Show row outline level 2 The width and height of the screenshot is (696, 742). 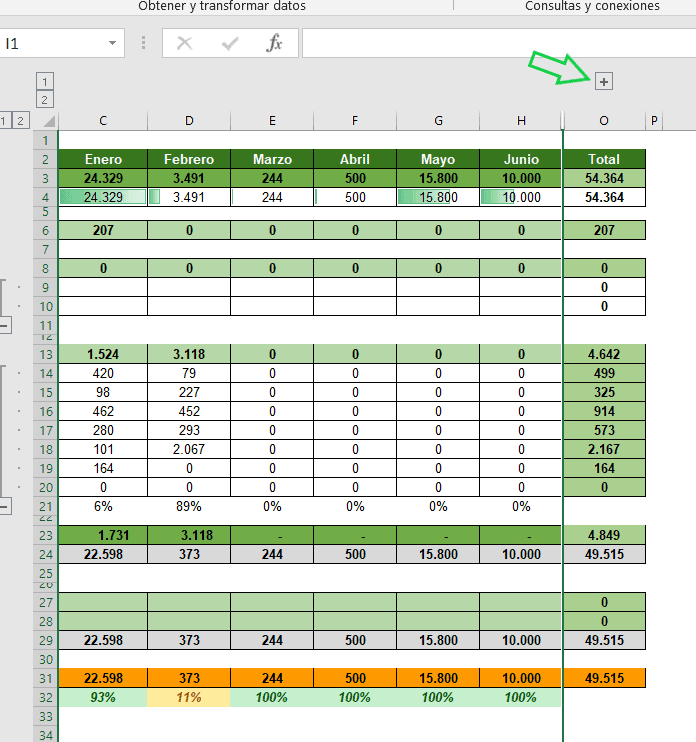20,121
